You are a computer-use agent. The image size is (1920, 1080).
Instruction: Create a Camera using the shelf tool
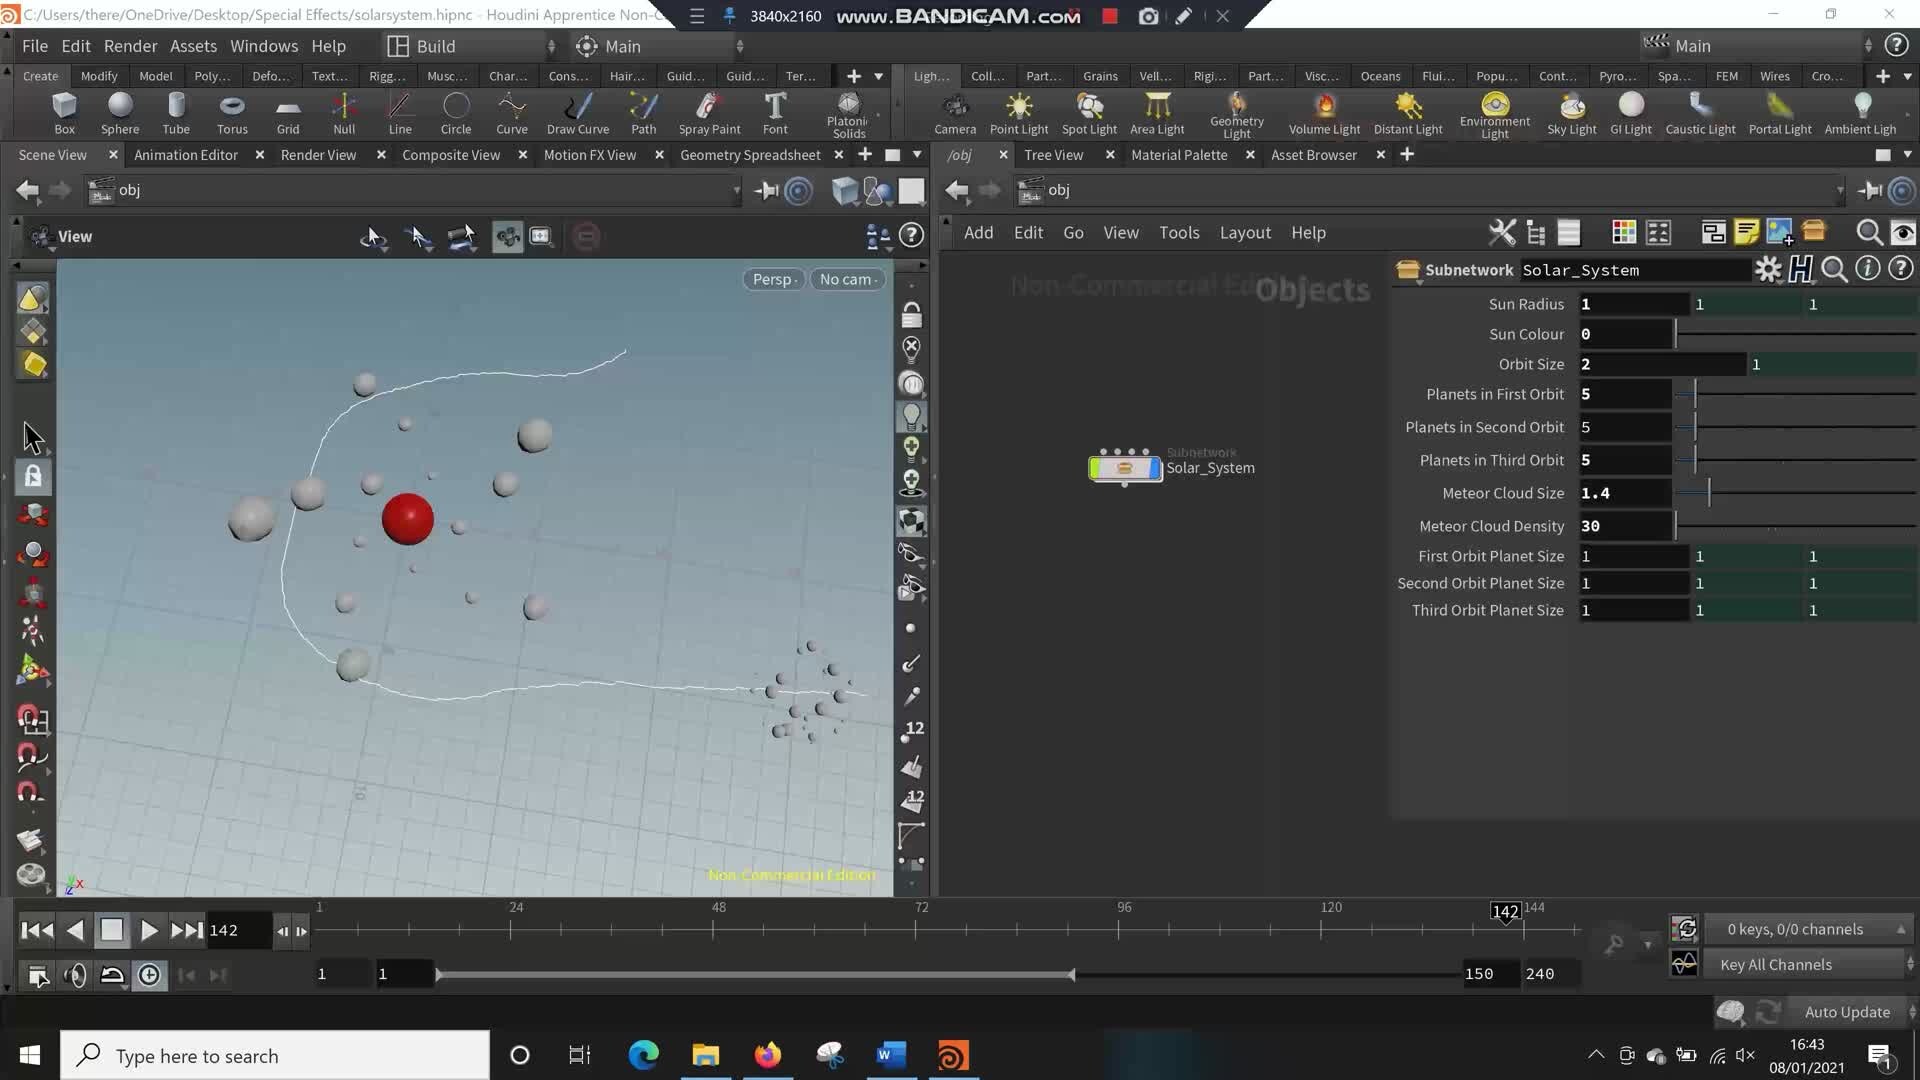[954, 110]
